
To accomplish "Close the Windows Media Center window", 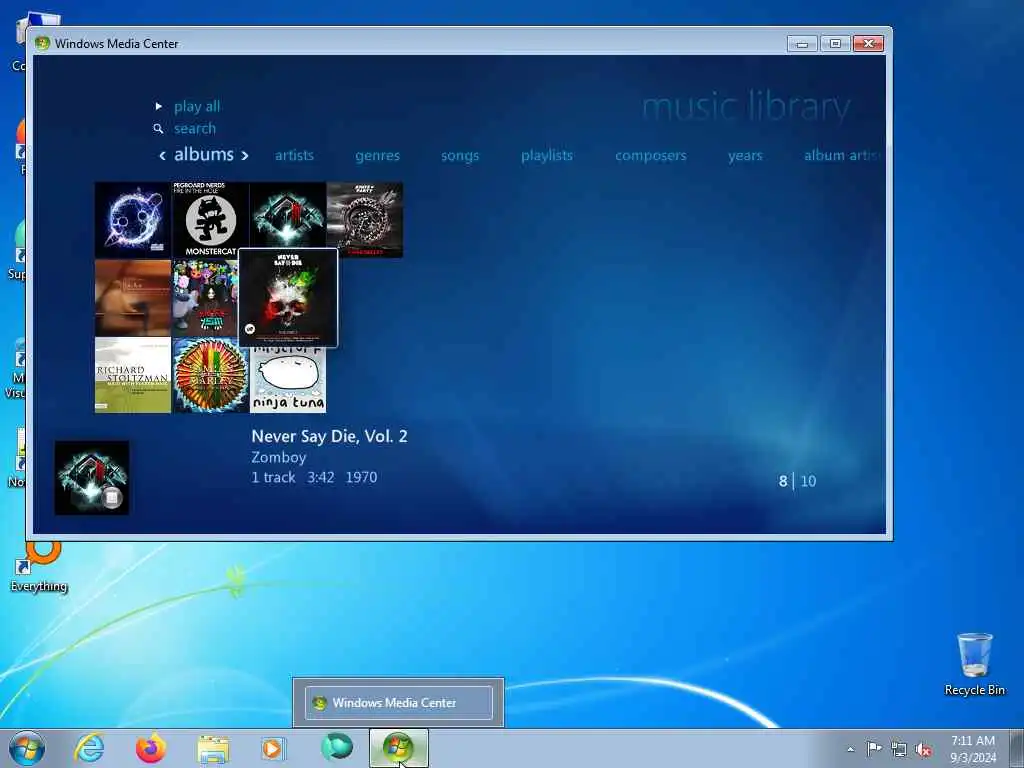I will coord(869,44).
